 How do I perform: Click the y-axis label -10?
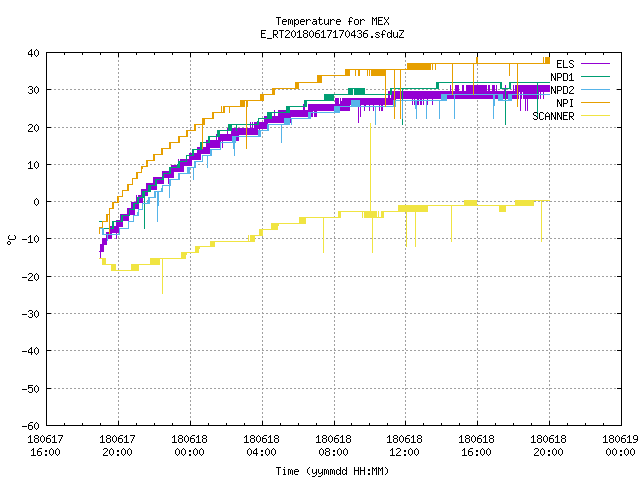31,239
